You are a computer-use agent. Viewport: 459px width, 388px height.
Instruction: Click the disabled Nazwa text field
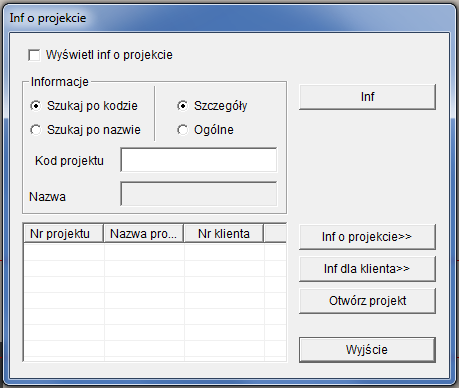pos(199,194)
